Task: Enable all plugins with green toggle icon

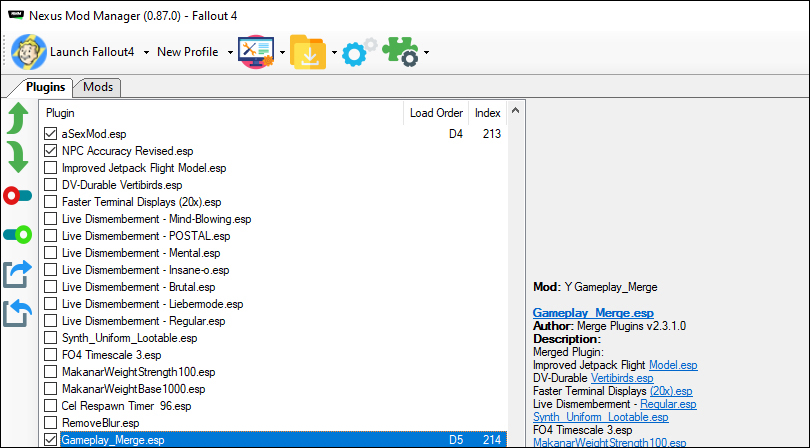Action: 18,235
